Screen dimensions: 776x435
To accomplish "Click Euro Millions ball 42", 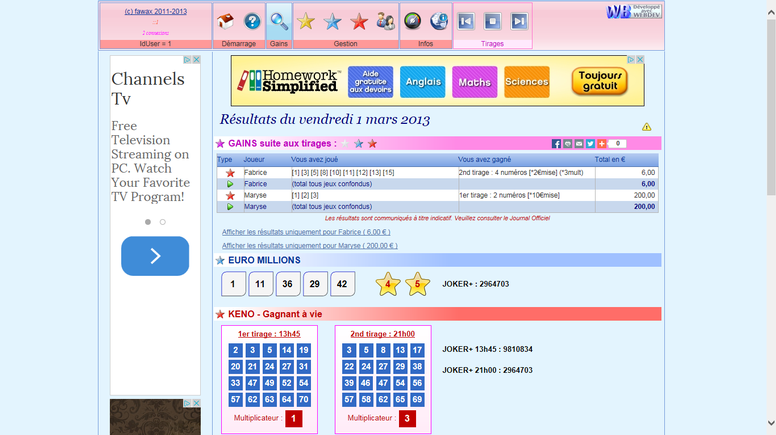I will [x=342, y=284].
